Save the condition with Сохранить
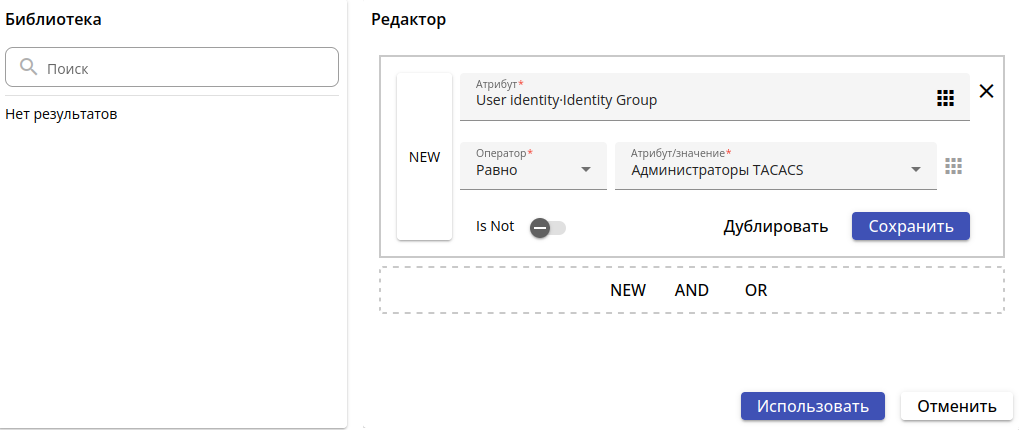 click(910, 226)
